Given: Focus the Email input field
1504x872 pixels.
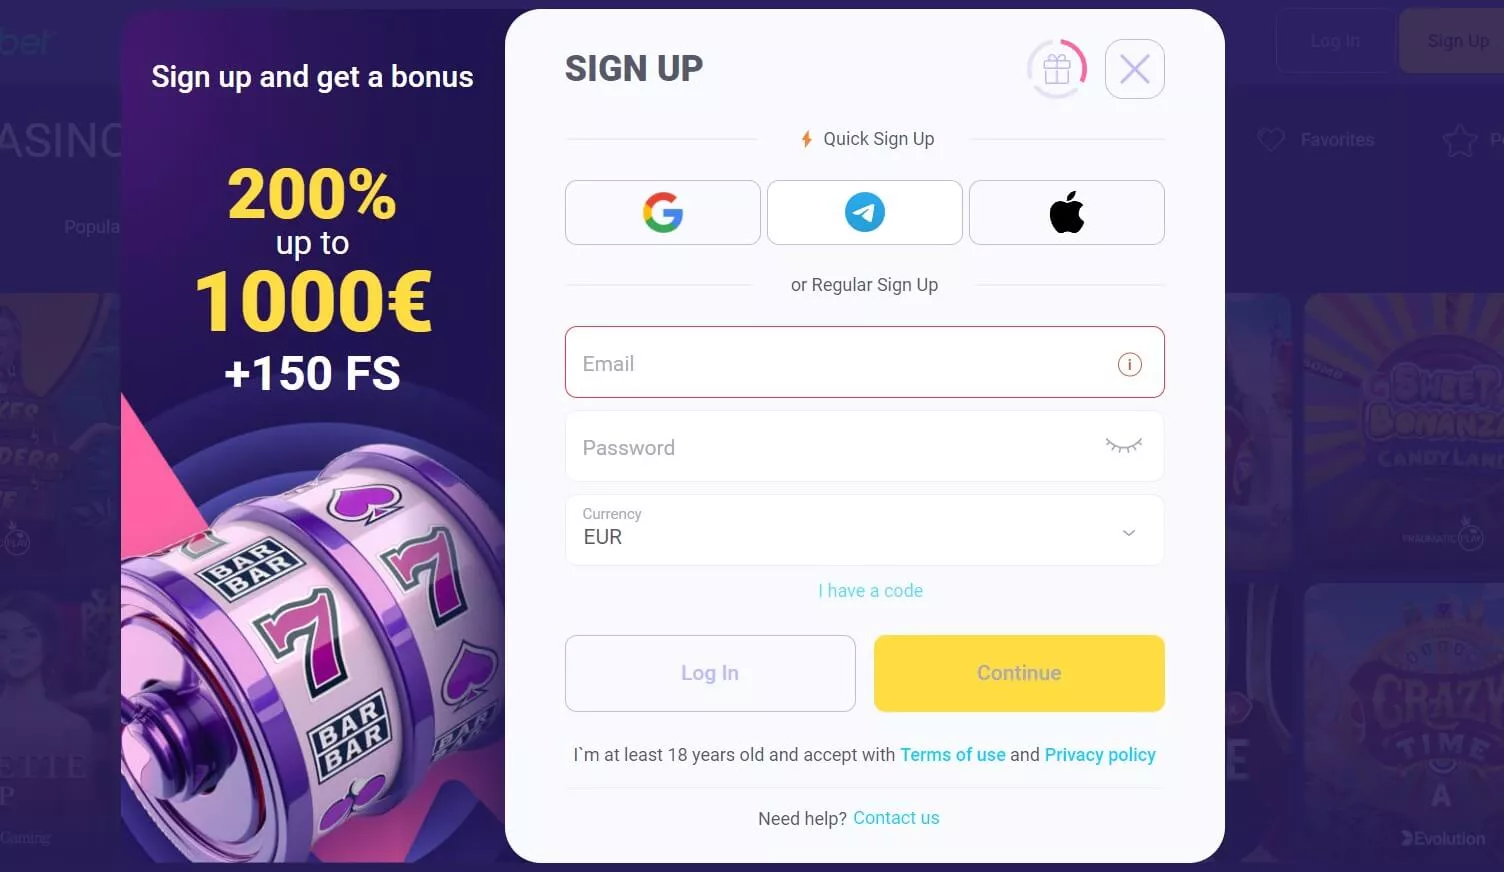Looking at the screenshot, I should click(865, 362).
